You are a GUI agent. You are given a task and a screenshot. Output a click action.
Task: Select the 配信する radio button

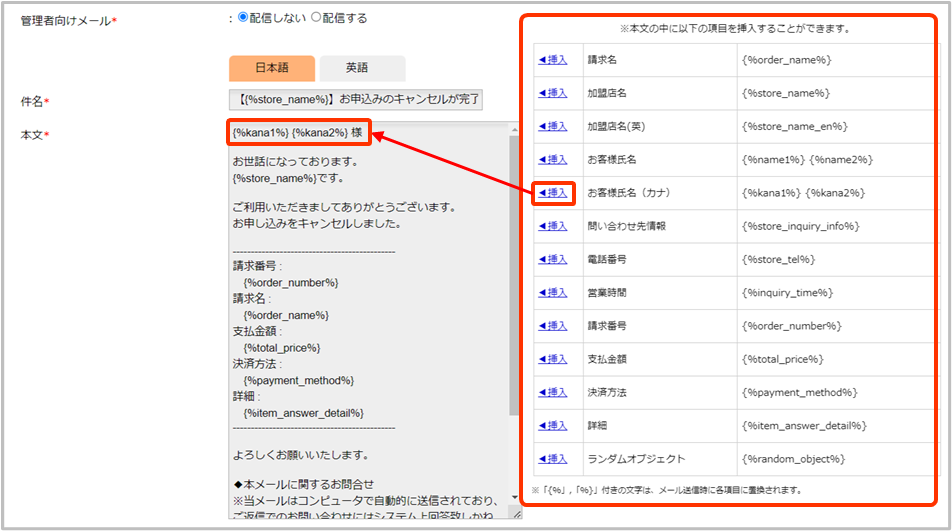click(x=317, y=17)
